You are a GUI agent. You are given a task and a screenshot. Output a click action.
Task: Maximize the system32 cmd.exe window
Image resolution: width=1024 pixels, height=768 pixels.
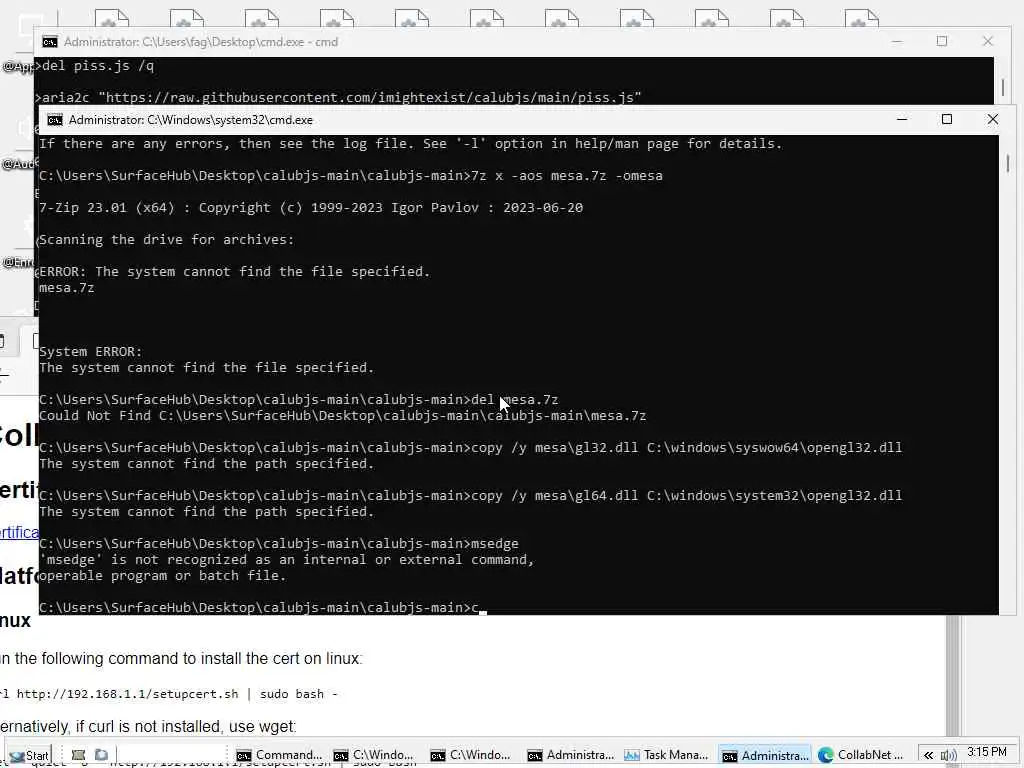coord(947,120)
